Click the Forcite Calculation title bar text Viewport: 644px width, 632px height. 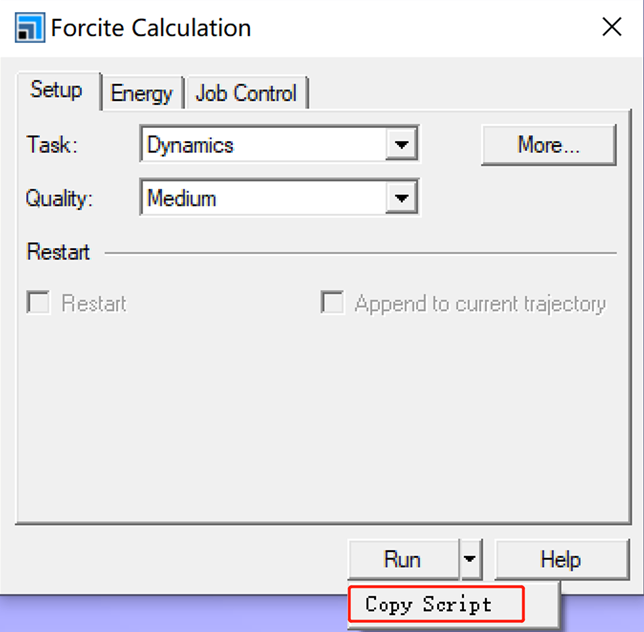click(151, 28)
